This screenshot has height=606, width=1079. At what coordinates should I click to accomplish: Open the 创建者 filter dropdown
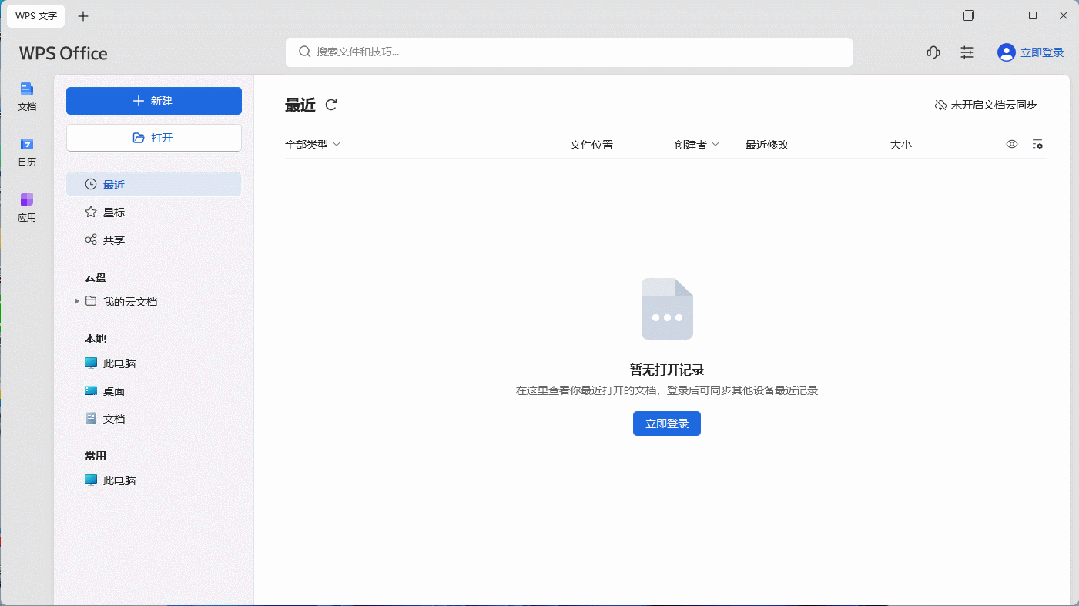tap(696, 144)
